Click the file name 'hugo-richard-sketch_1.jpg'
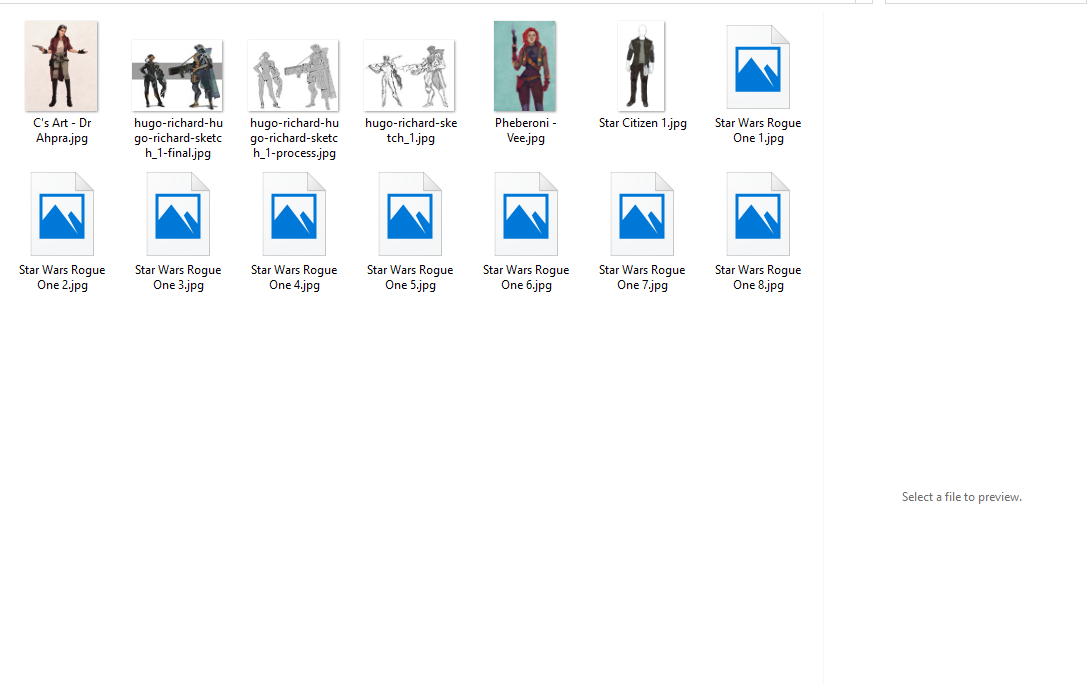The height and width of the screenshot is (685, 1088). pyautogui.click(x=411, y=130)
